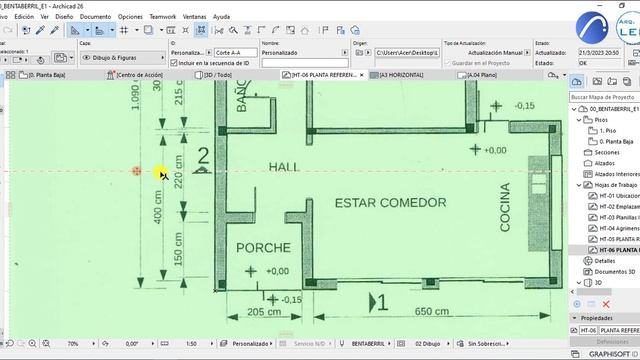Open the Actualización Manual dropdown
Image resolution: width=640 pixels, height=360 pixels.
[x=527, y=53]
